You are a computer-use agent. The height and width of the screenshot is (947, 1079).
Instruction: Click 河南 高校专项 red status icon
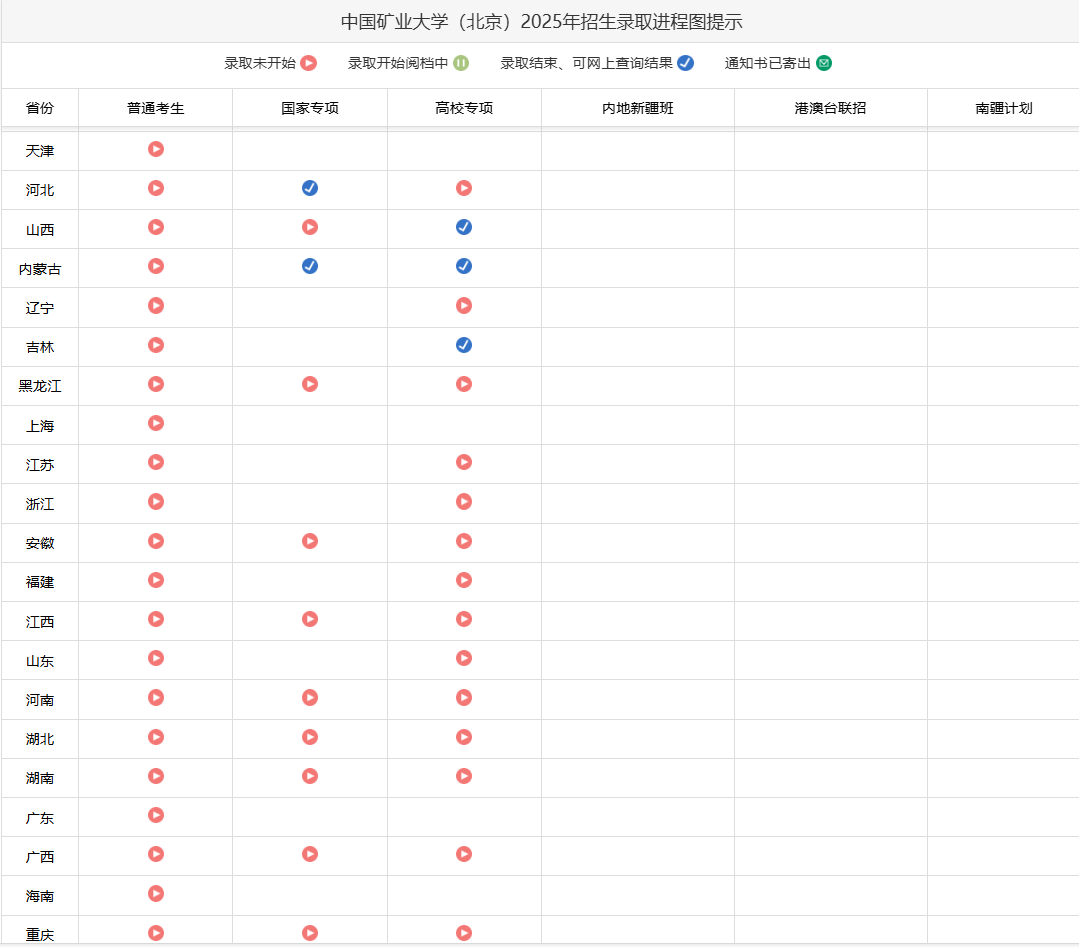pyautogui.click(x=464, y=698)
